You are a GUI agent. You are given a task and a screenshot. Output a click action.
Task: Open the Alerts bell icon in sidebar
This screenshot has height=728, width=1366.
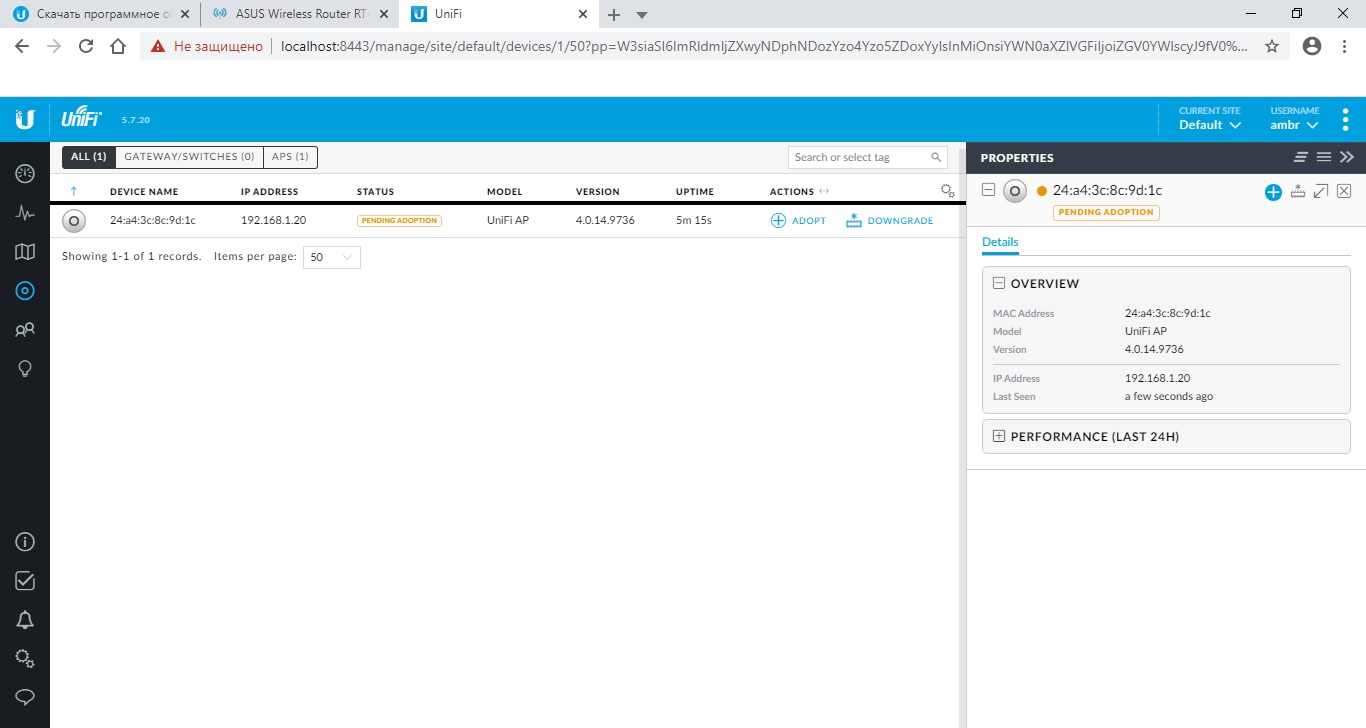pos(25,620)
